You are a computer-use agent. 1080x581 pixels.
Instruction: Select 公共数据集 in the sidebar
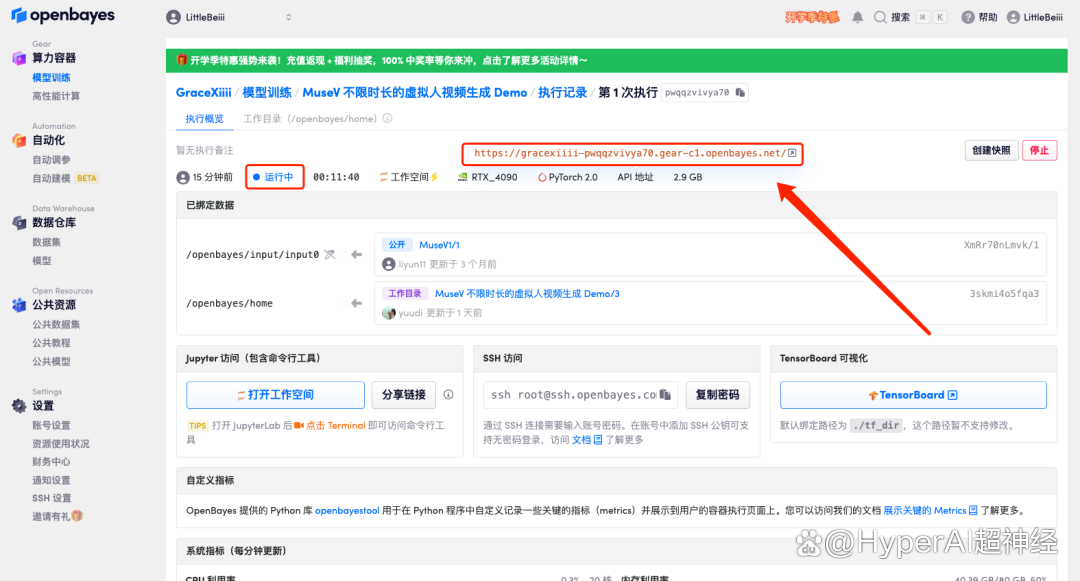point(56,324)
